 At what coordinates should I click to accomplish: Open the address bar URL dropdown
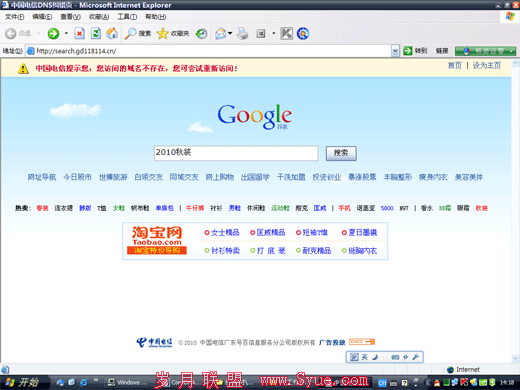[395, 51]
